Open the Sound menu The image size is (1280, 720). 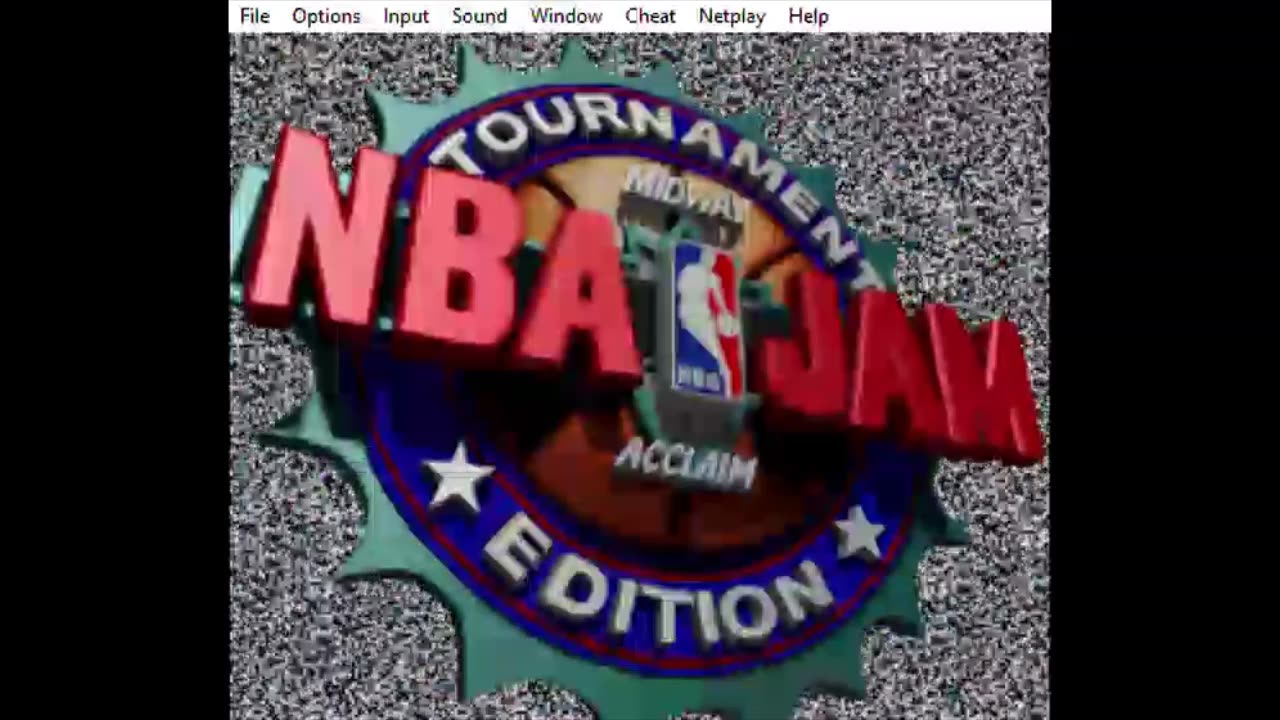pos(479,16)
